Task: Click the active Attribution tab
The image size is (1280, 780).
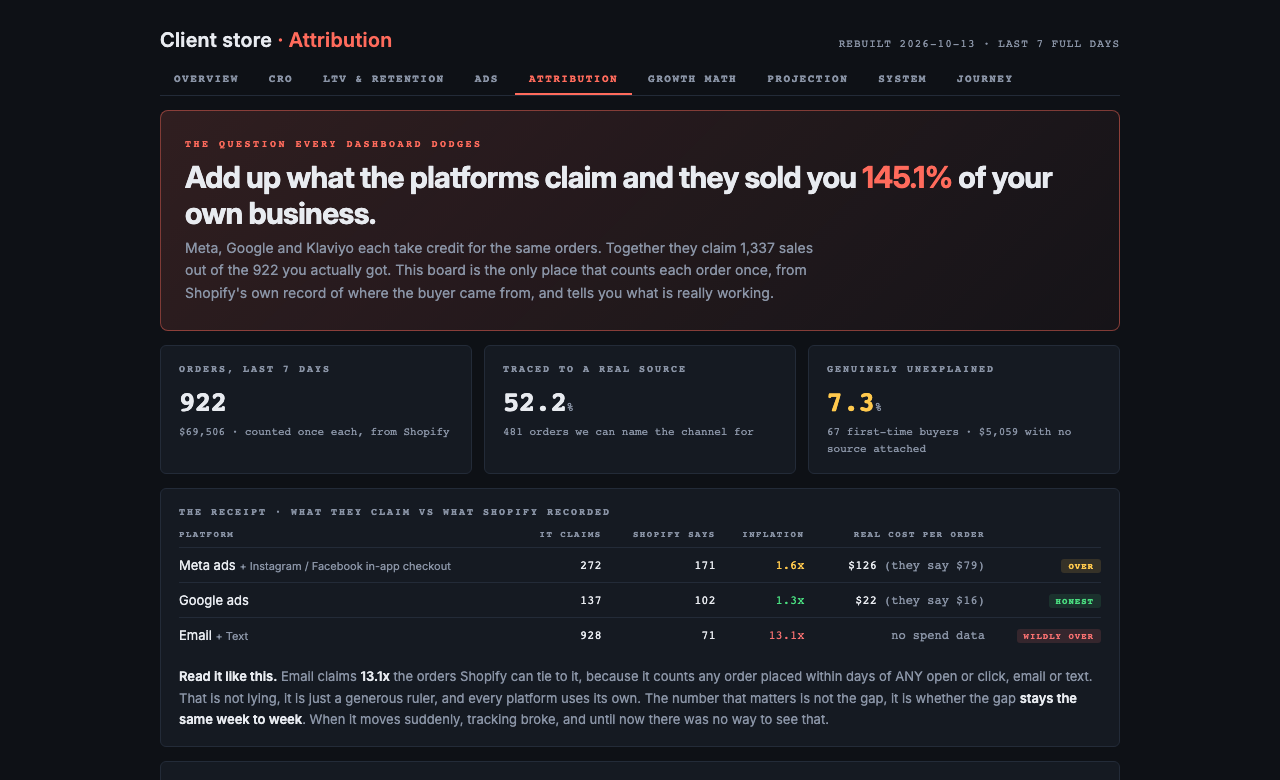Action: [x=573, y=79]
